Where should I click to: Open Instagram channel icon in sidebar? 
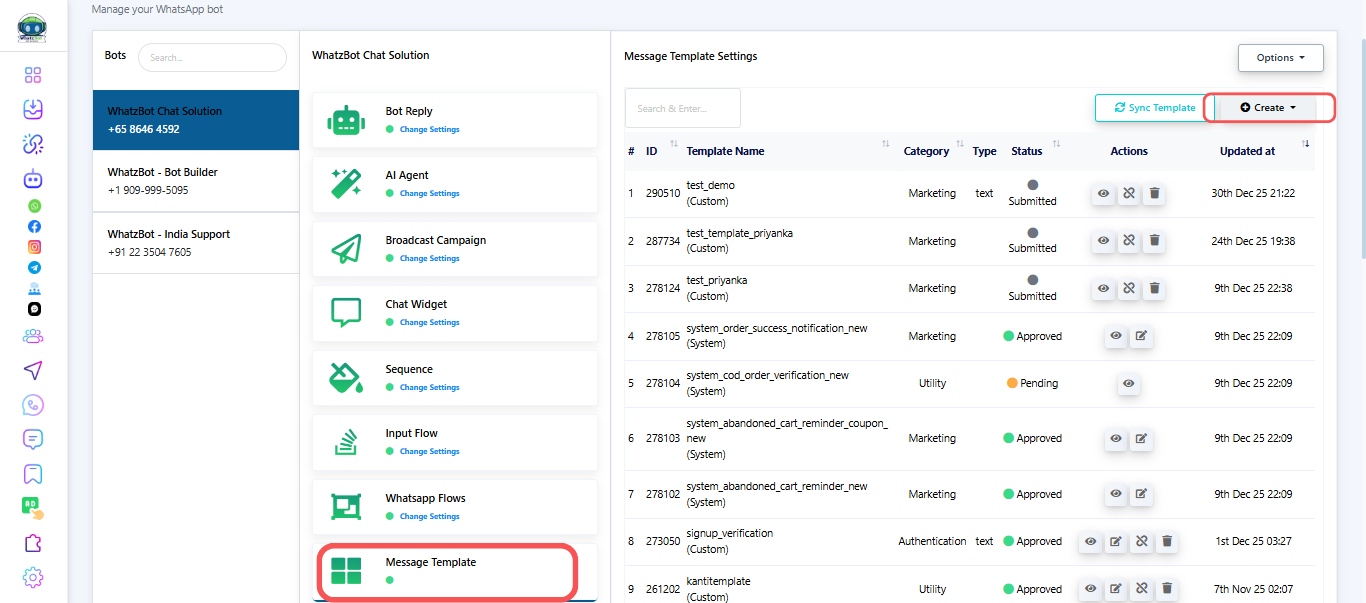point(34,246)
